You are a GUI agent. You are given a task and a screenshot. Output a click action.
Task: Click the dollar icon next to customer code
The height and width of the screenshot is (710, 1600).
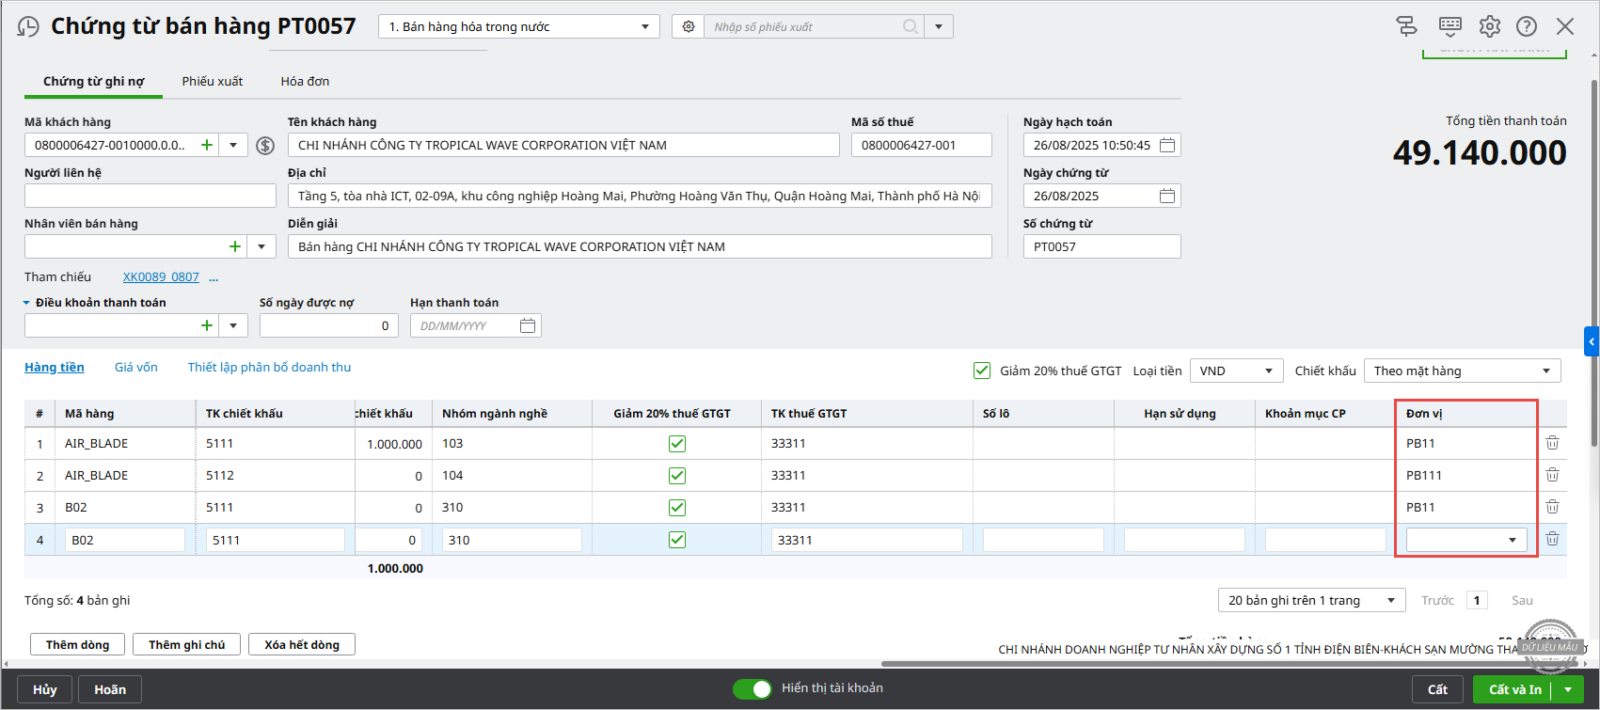coord(265,146)
